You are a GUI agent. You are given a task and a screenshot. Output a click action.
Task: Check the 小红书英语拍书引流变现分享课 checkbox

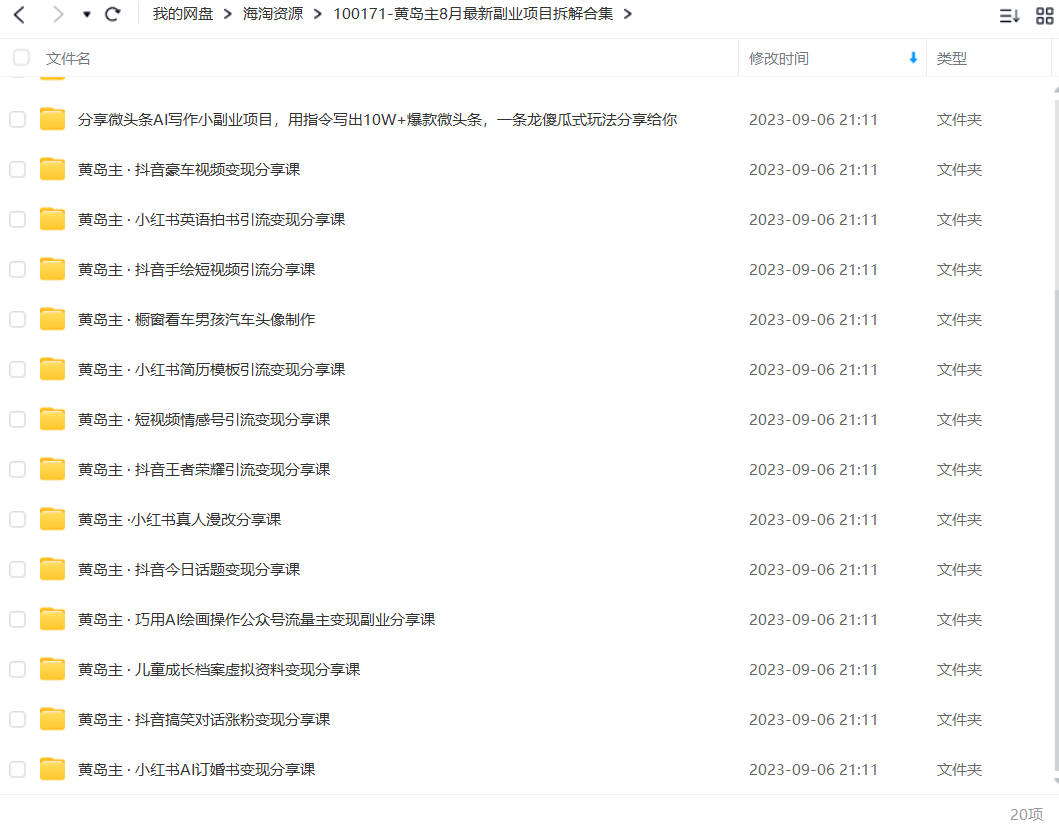coord(18,219)
